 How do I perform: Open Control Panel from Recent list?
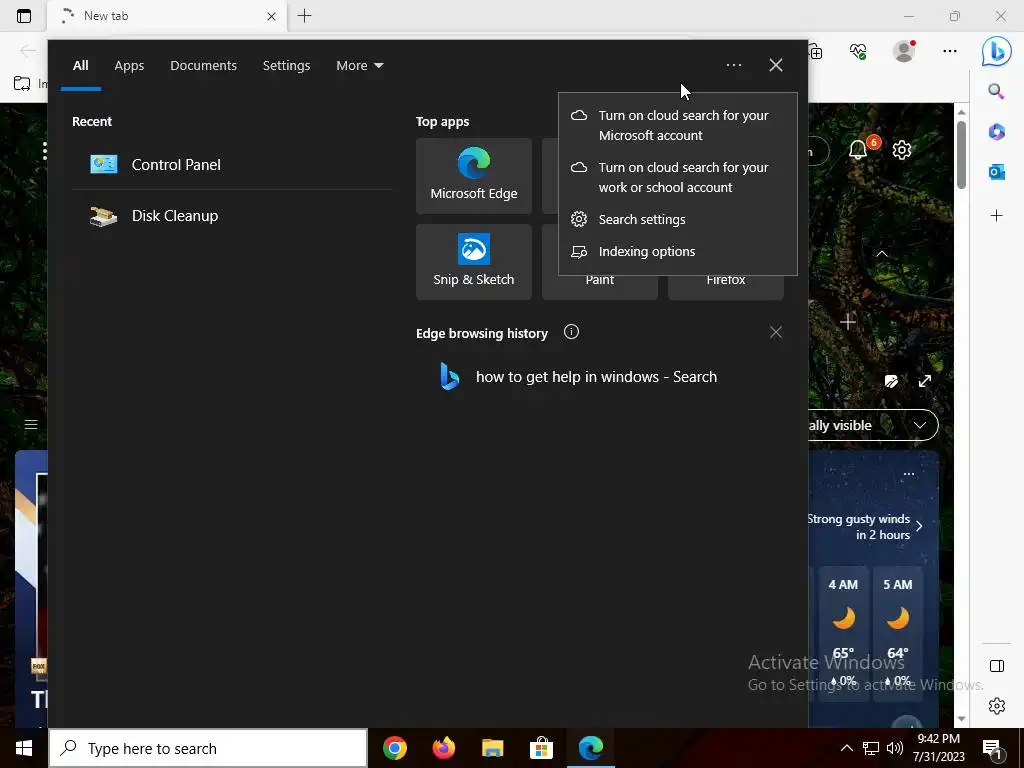click(232, 165)
